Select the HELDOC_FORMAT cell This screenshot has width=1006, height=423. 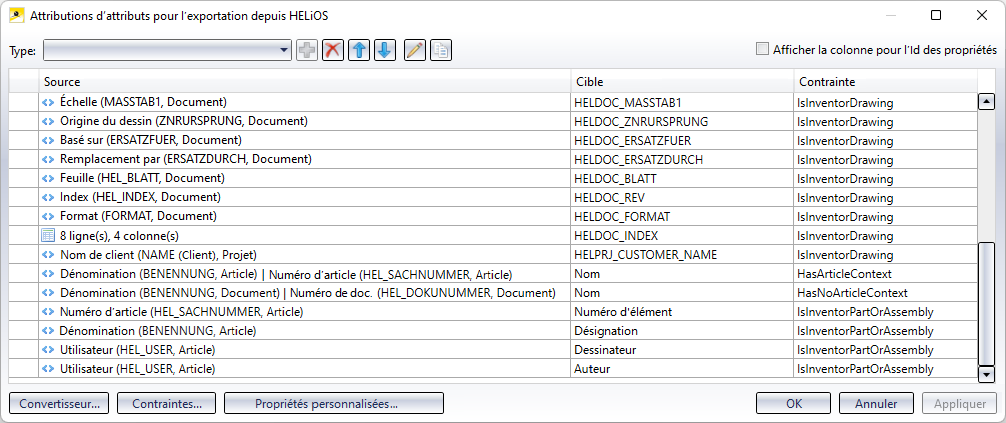[682, 216]
